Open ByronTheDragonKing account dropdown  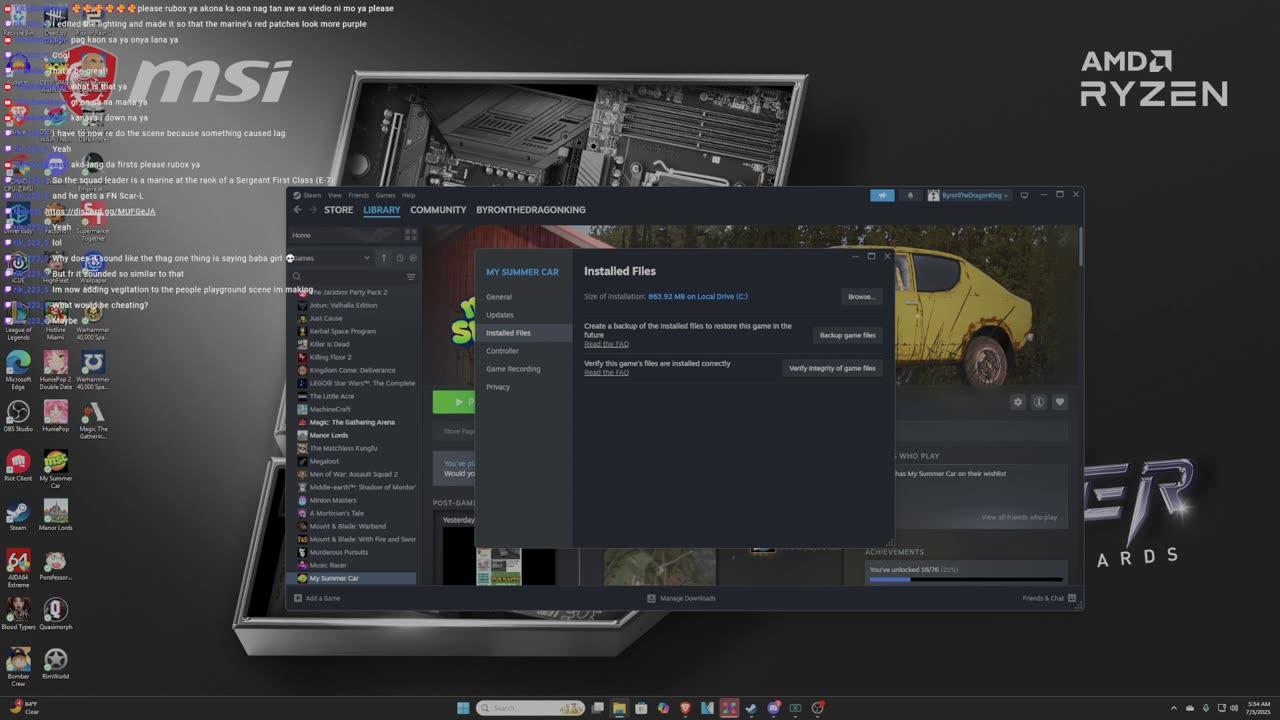click(969, 195)
